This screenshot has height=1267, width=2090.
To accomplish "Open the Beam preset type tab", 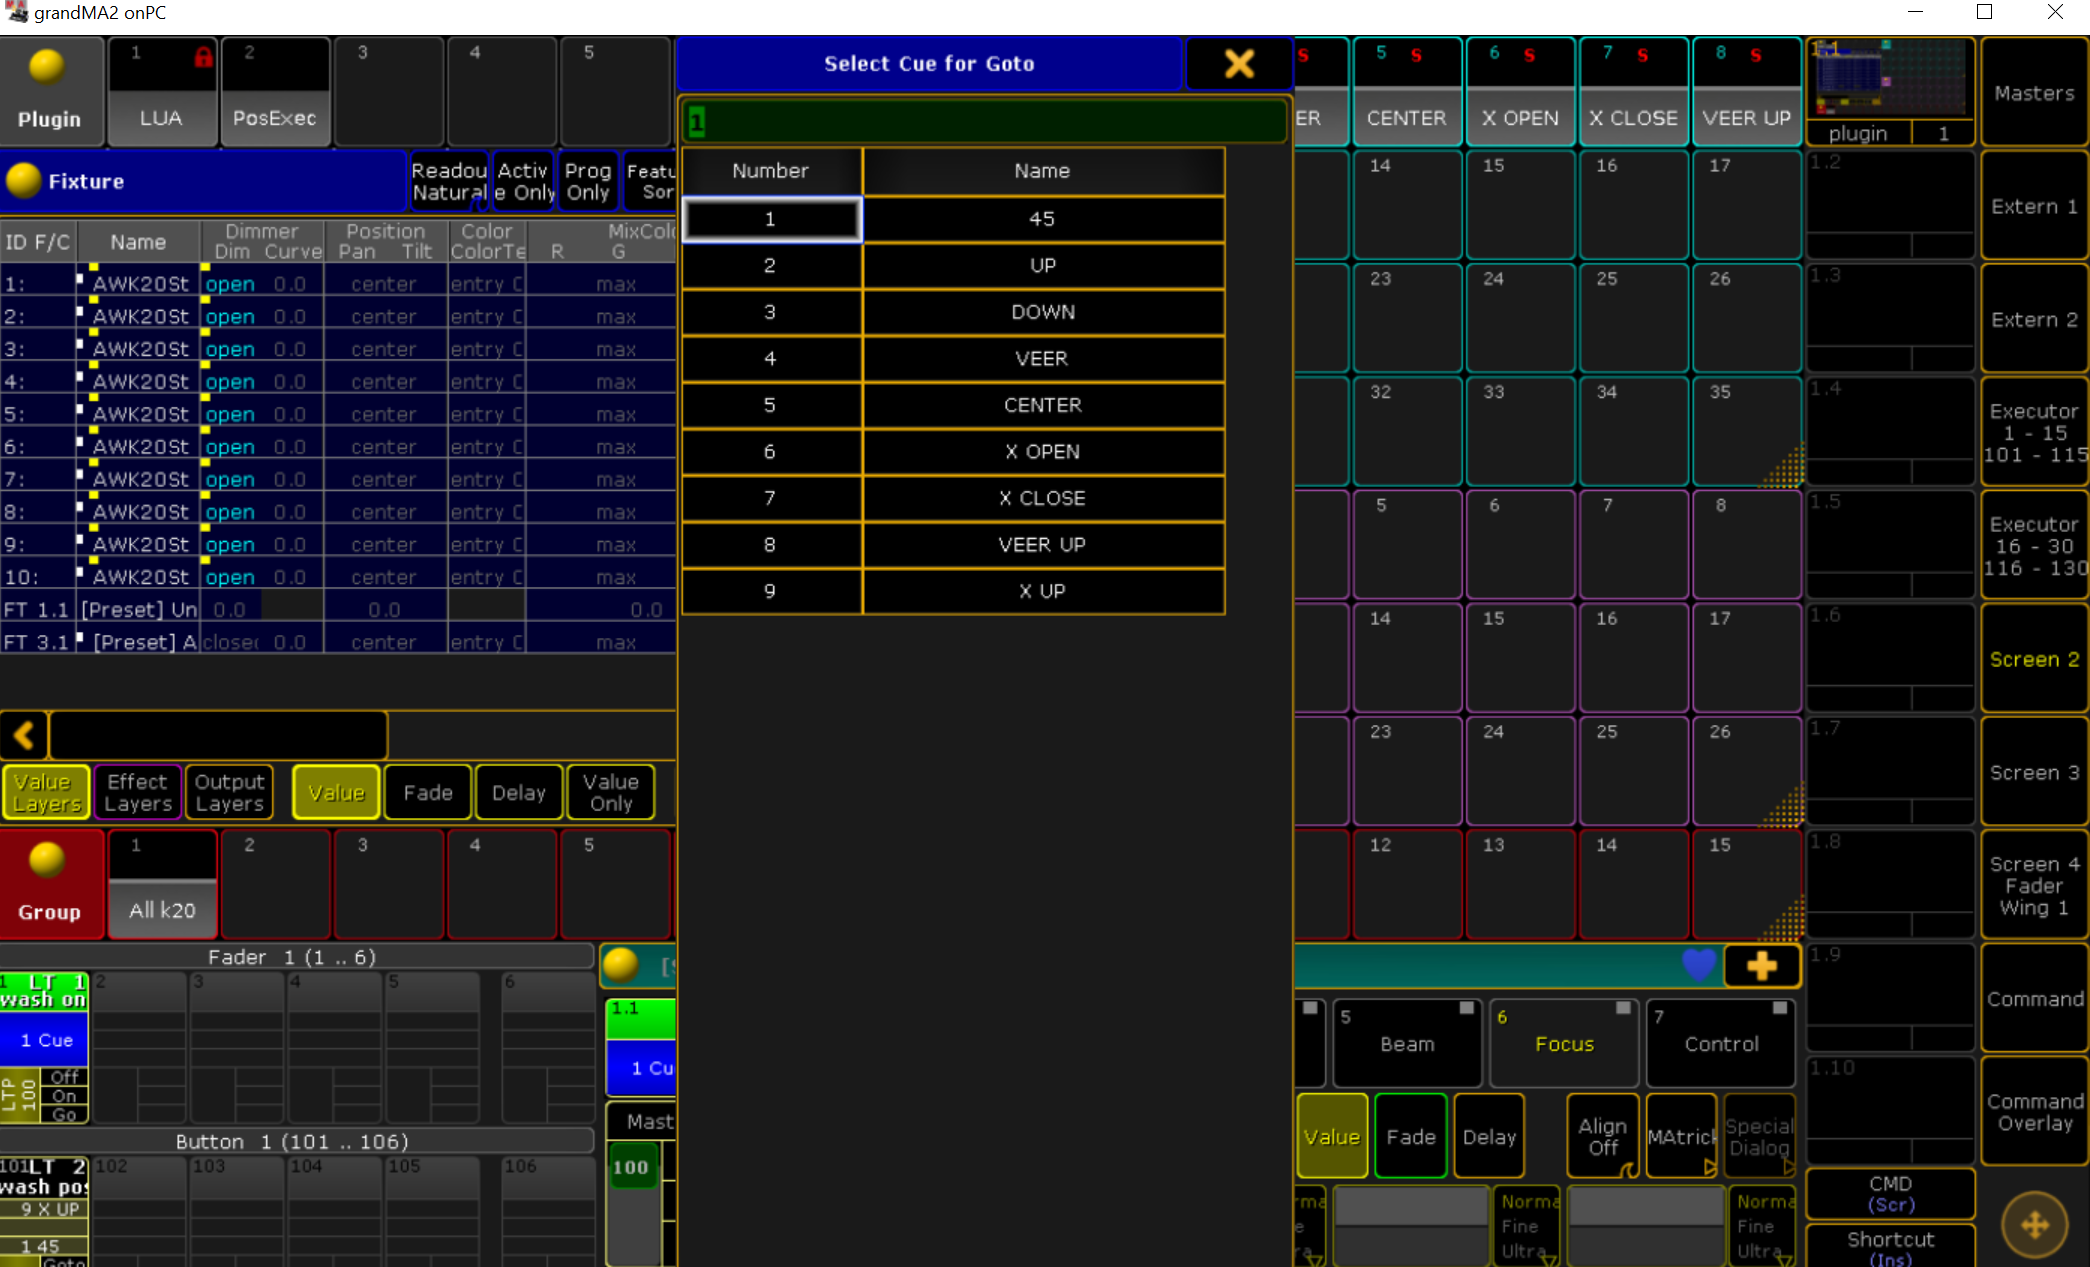I will click(x=1407, y=1042).
